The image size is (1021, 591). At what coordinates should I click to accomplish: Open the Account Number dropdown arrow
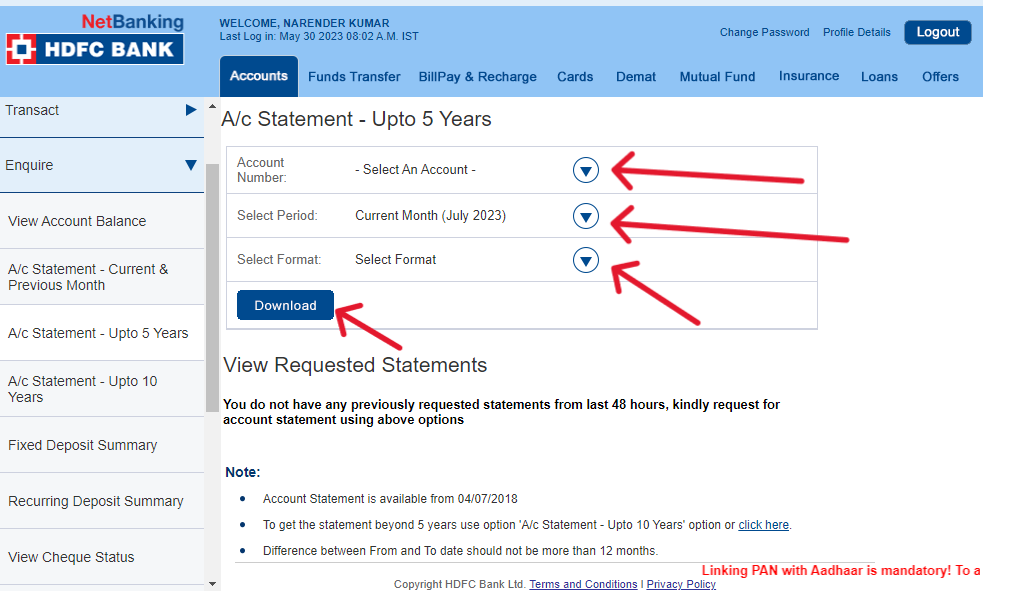pyautogui.click(x=585, y=171)
